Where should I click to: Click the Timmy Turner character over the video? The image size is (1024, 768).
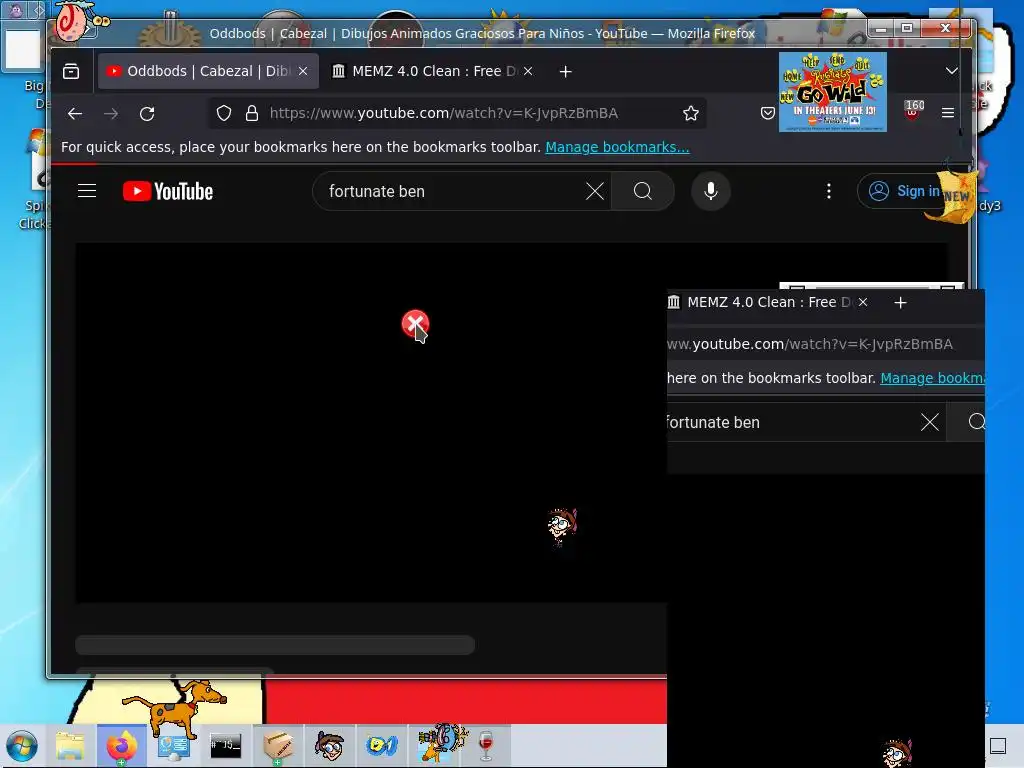point(562,526)
